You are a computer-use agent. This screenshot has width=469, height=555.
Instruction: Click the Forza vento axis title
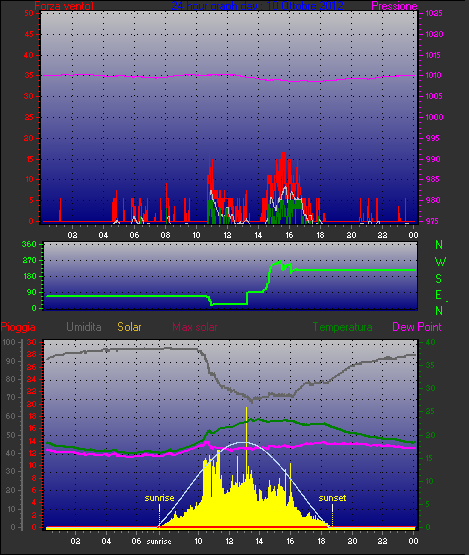tap(64, 6)
